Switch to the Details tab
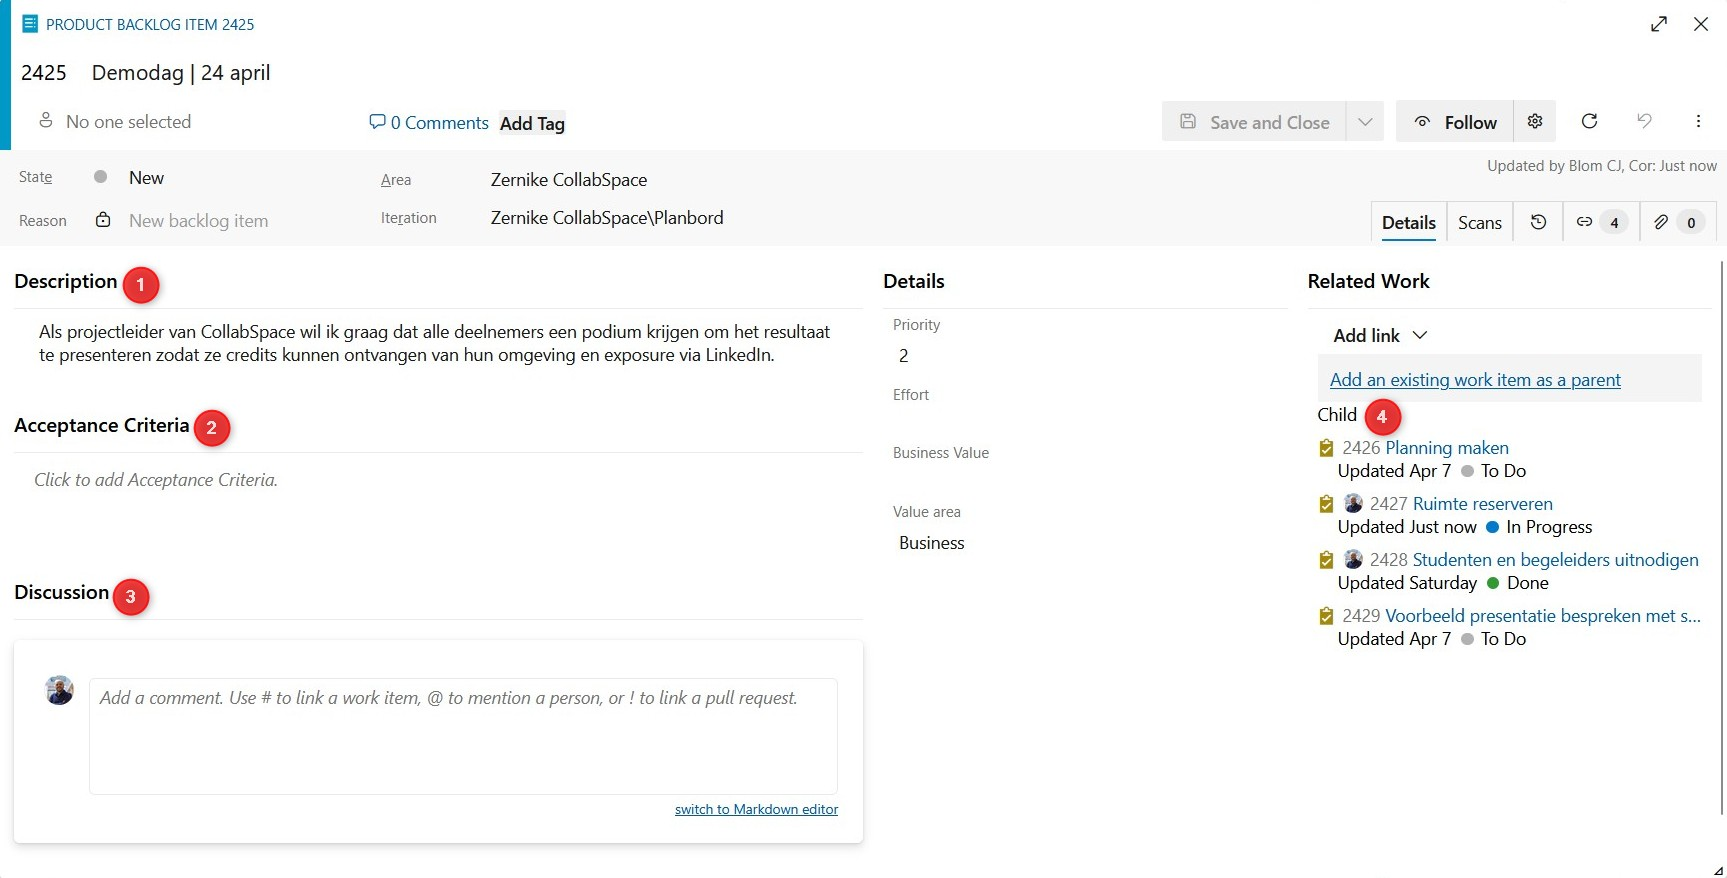This screenshot has height=878, width=1727. (1409, 222)
